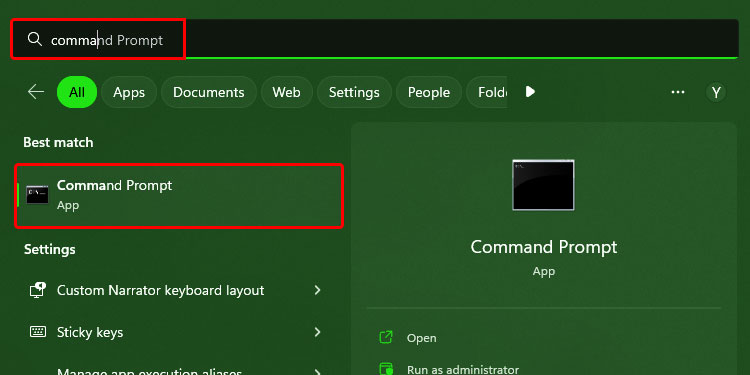Screen dimensions: 750x375
Task: Expand chevron beside Manage app execution aliases
Action: click(317, 372)
